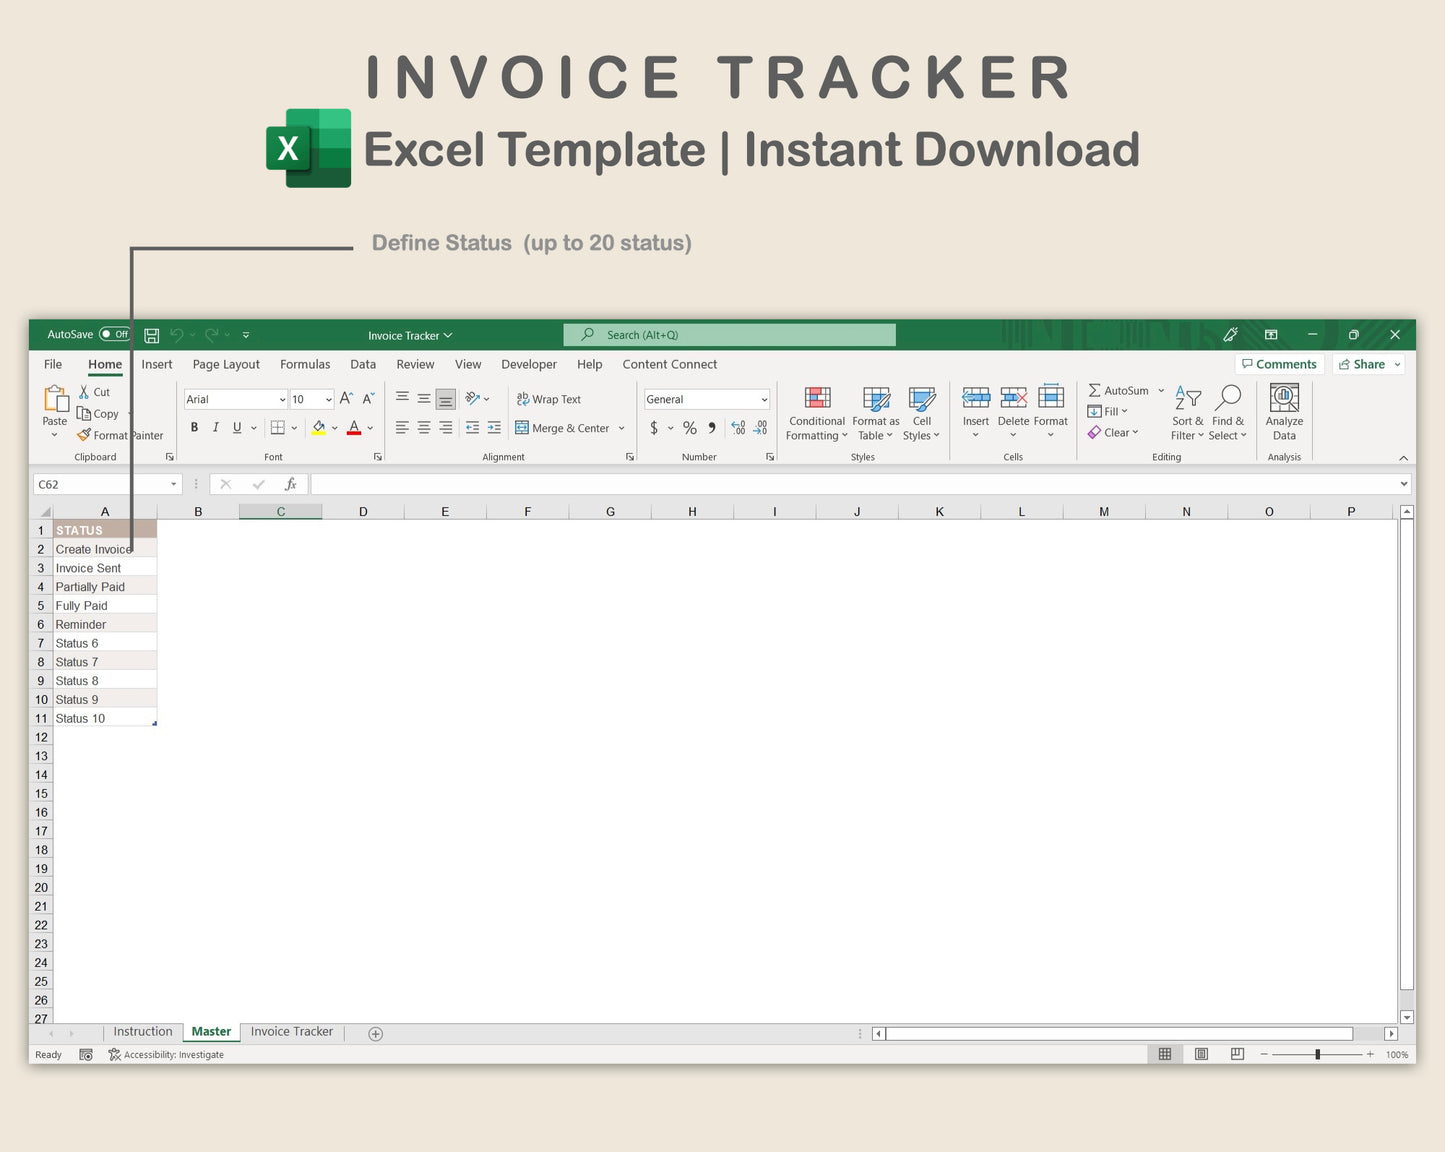Click the Comments button
The image size is (1445, 1152).
click(1279, 365)
